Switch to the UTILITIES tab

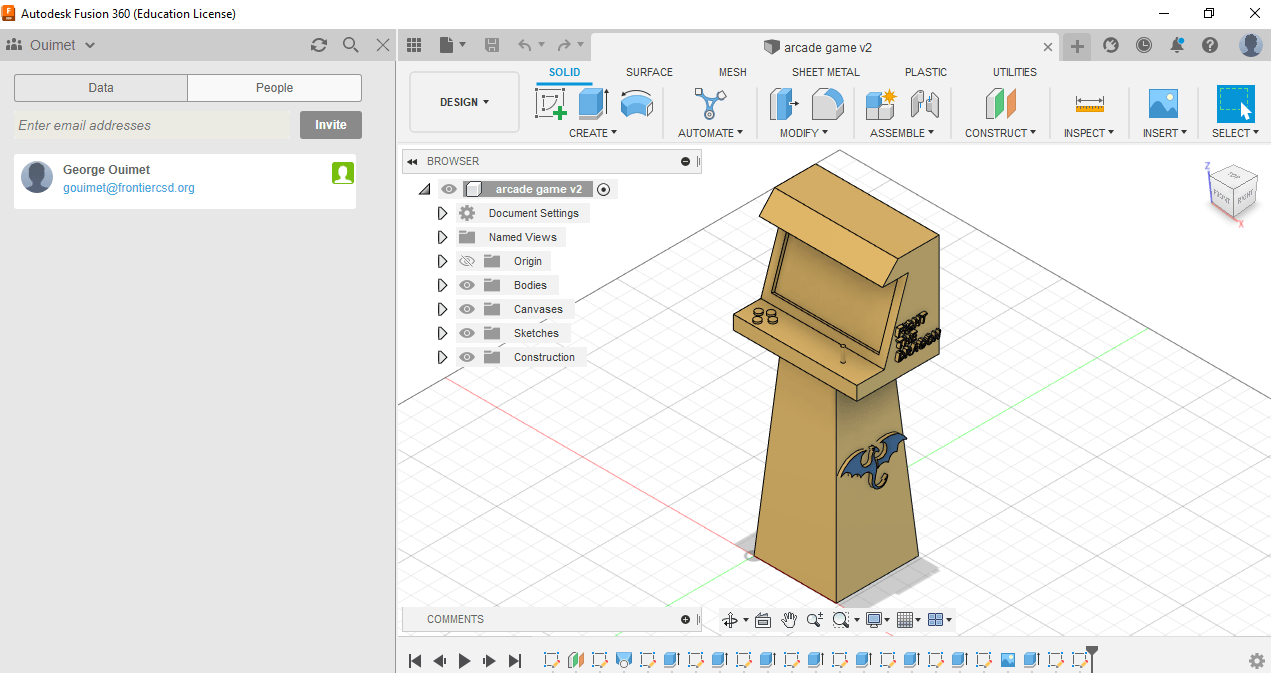pos(1015,72)
